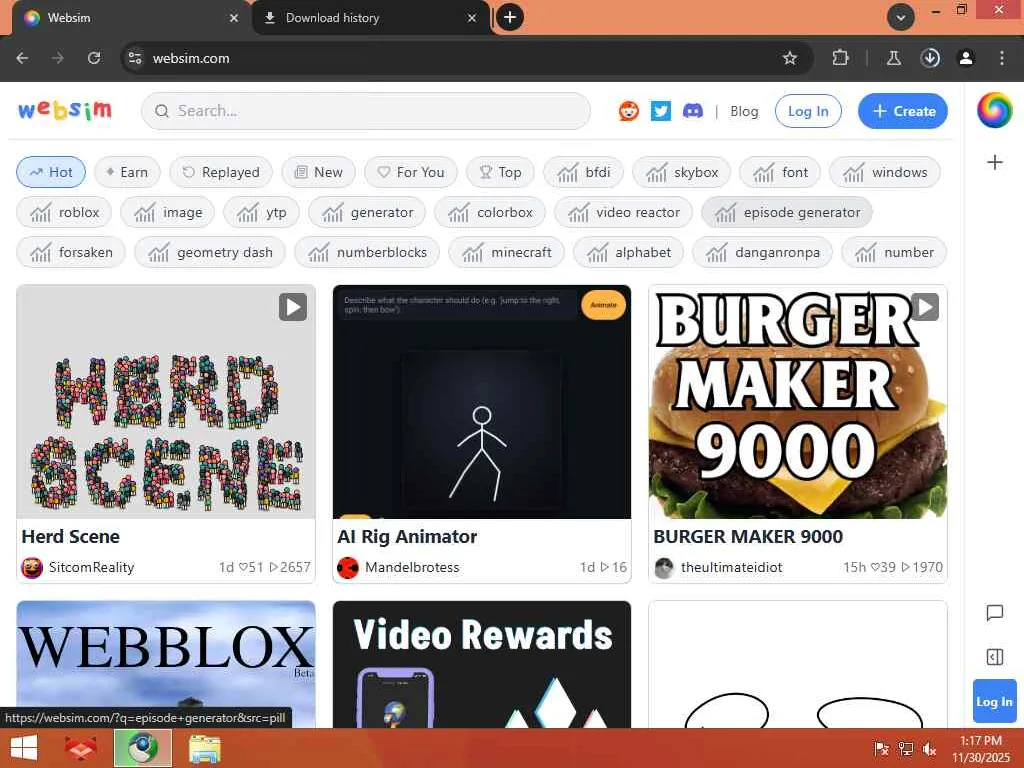Click the roblox trending tag
The height and width of the screenshot is (768, 1024).
[x=64, y=212]
